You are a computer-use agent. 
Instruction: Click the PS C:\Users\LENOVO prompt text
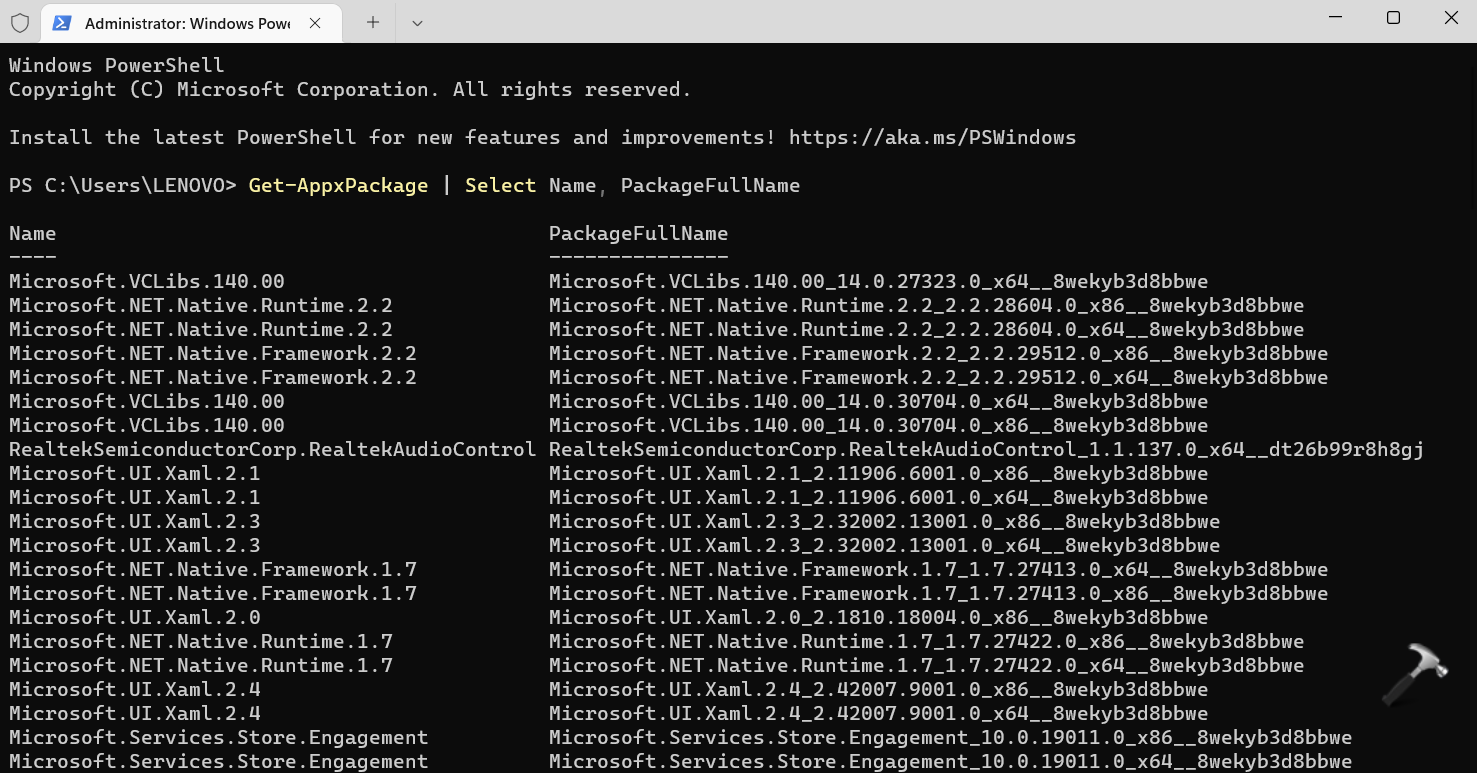click(122, 185)
